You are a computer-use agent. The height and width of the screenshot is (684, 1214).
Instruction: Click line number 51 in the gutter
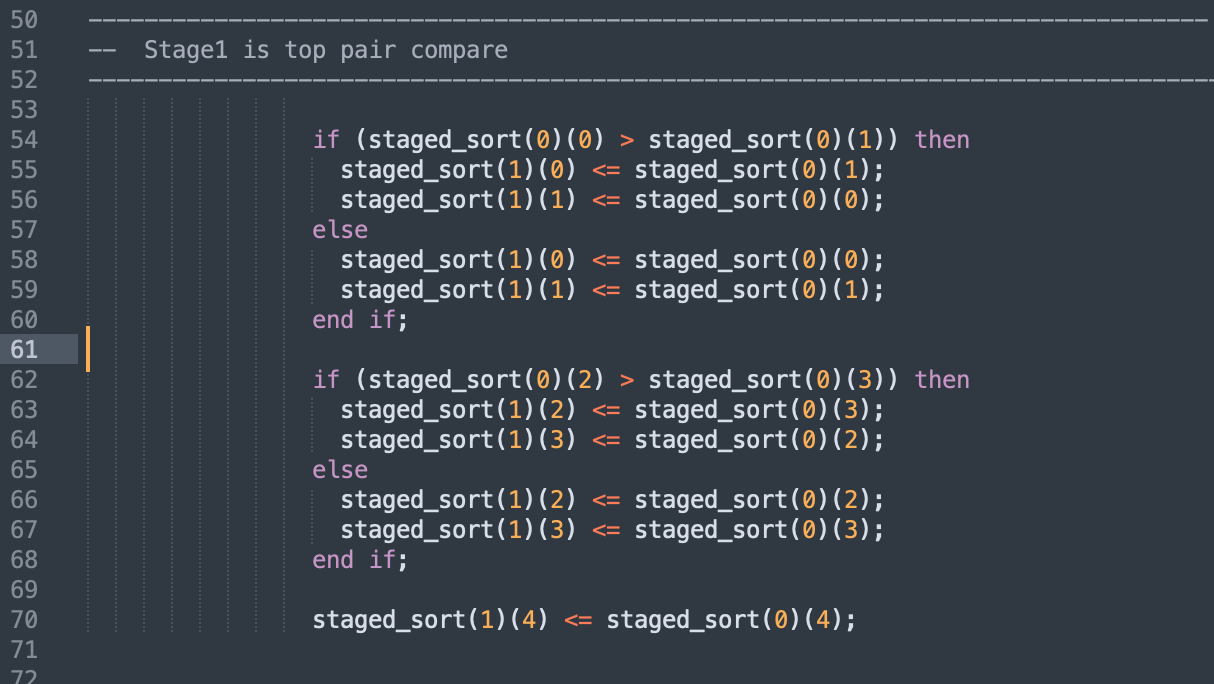[x=23, y=50]
